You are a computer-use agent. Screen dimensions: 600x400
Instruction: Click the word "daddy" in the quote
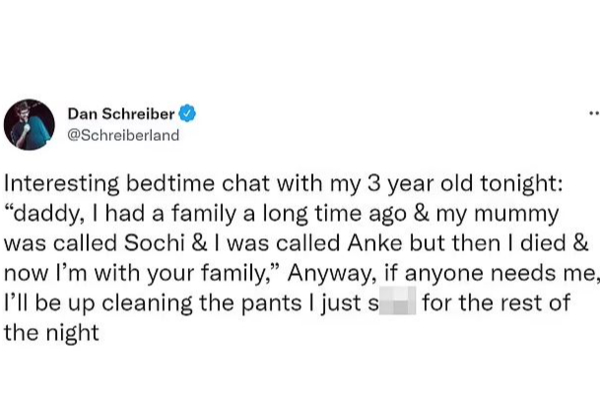click(x=49, y=214)
